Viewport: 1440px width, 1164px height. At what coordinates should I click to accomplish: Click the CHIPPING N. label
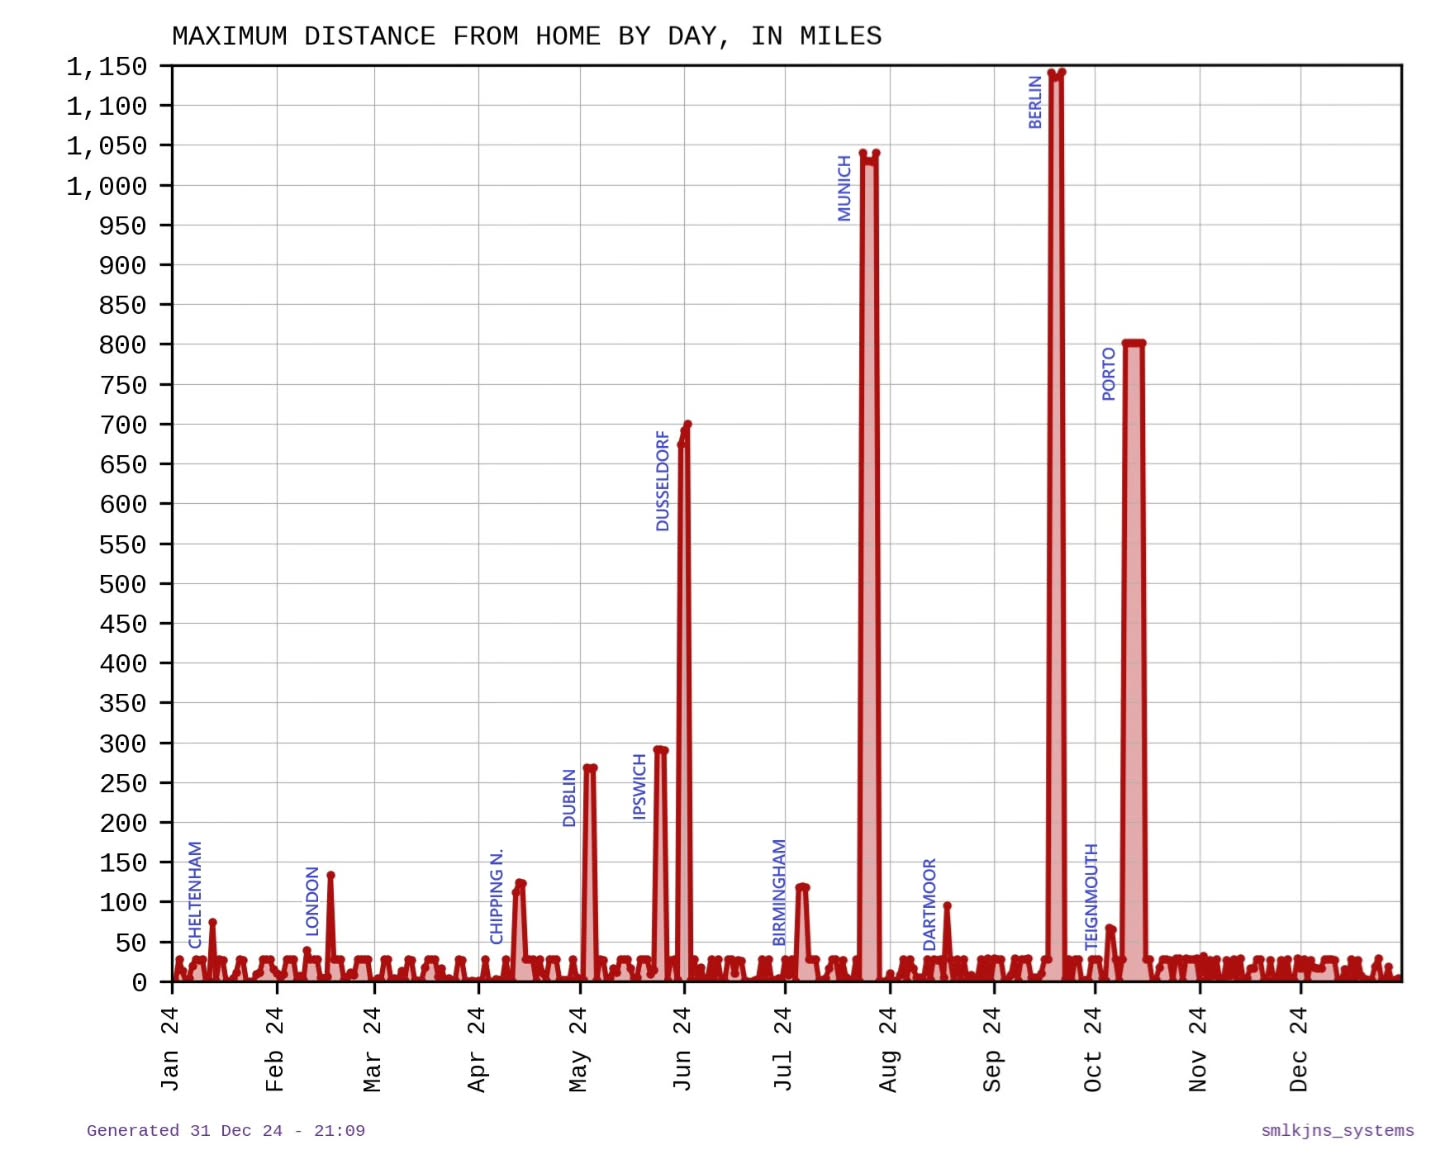point(496,897)
